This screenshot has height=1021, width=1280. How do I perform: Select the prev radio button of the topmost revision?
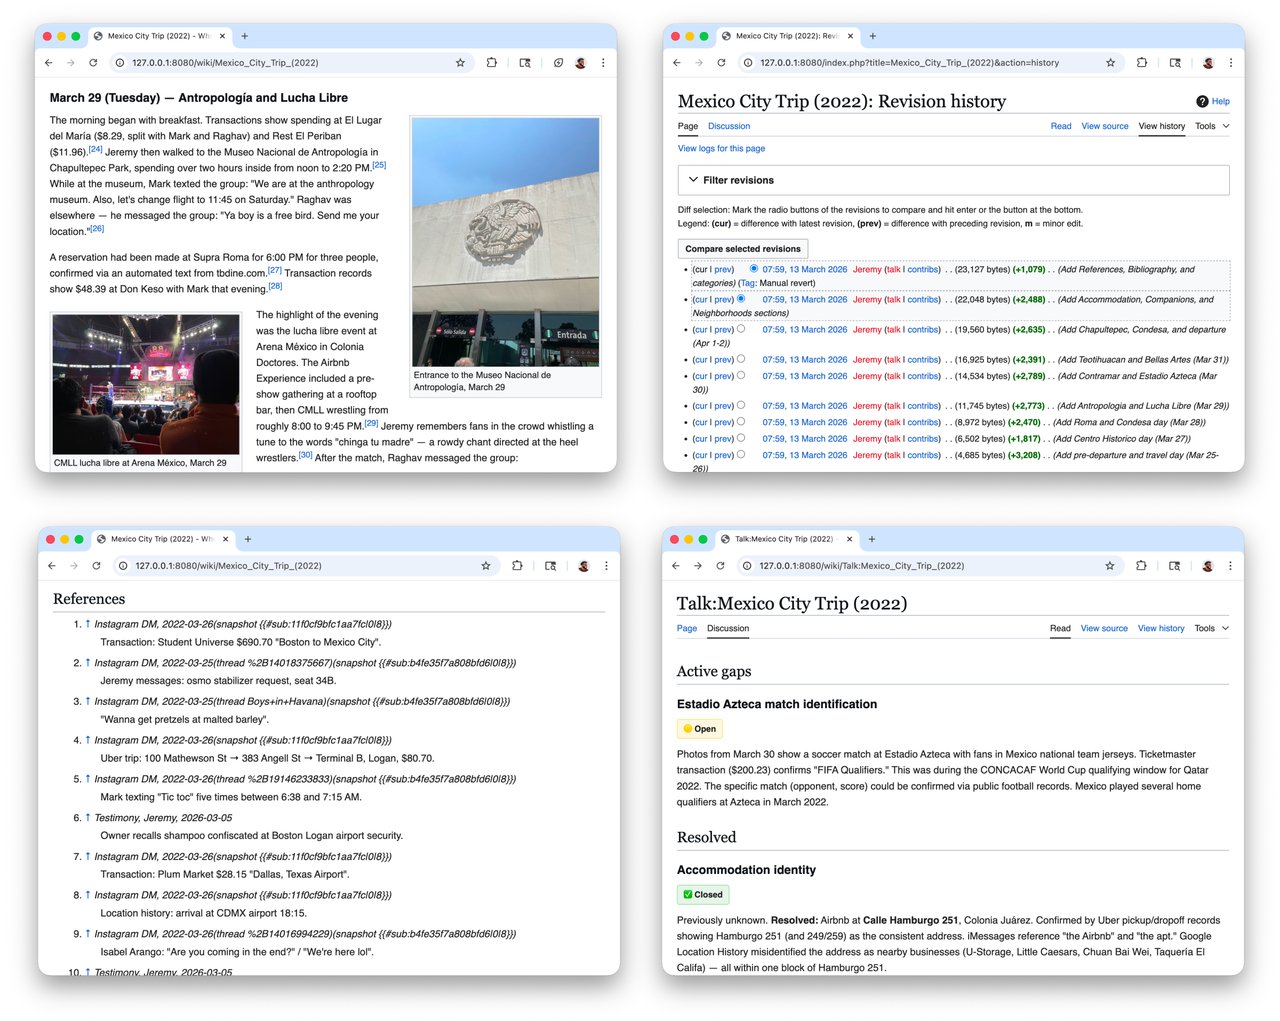coord(753,268)
